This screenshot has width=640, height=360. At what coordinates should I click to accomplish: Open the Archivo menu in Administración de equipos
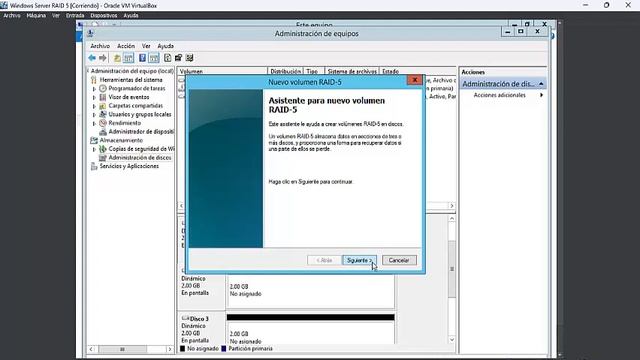pos(100,46)
